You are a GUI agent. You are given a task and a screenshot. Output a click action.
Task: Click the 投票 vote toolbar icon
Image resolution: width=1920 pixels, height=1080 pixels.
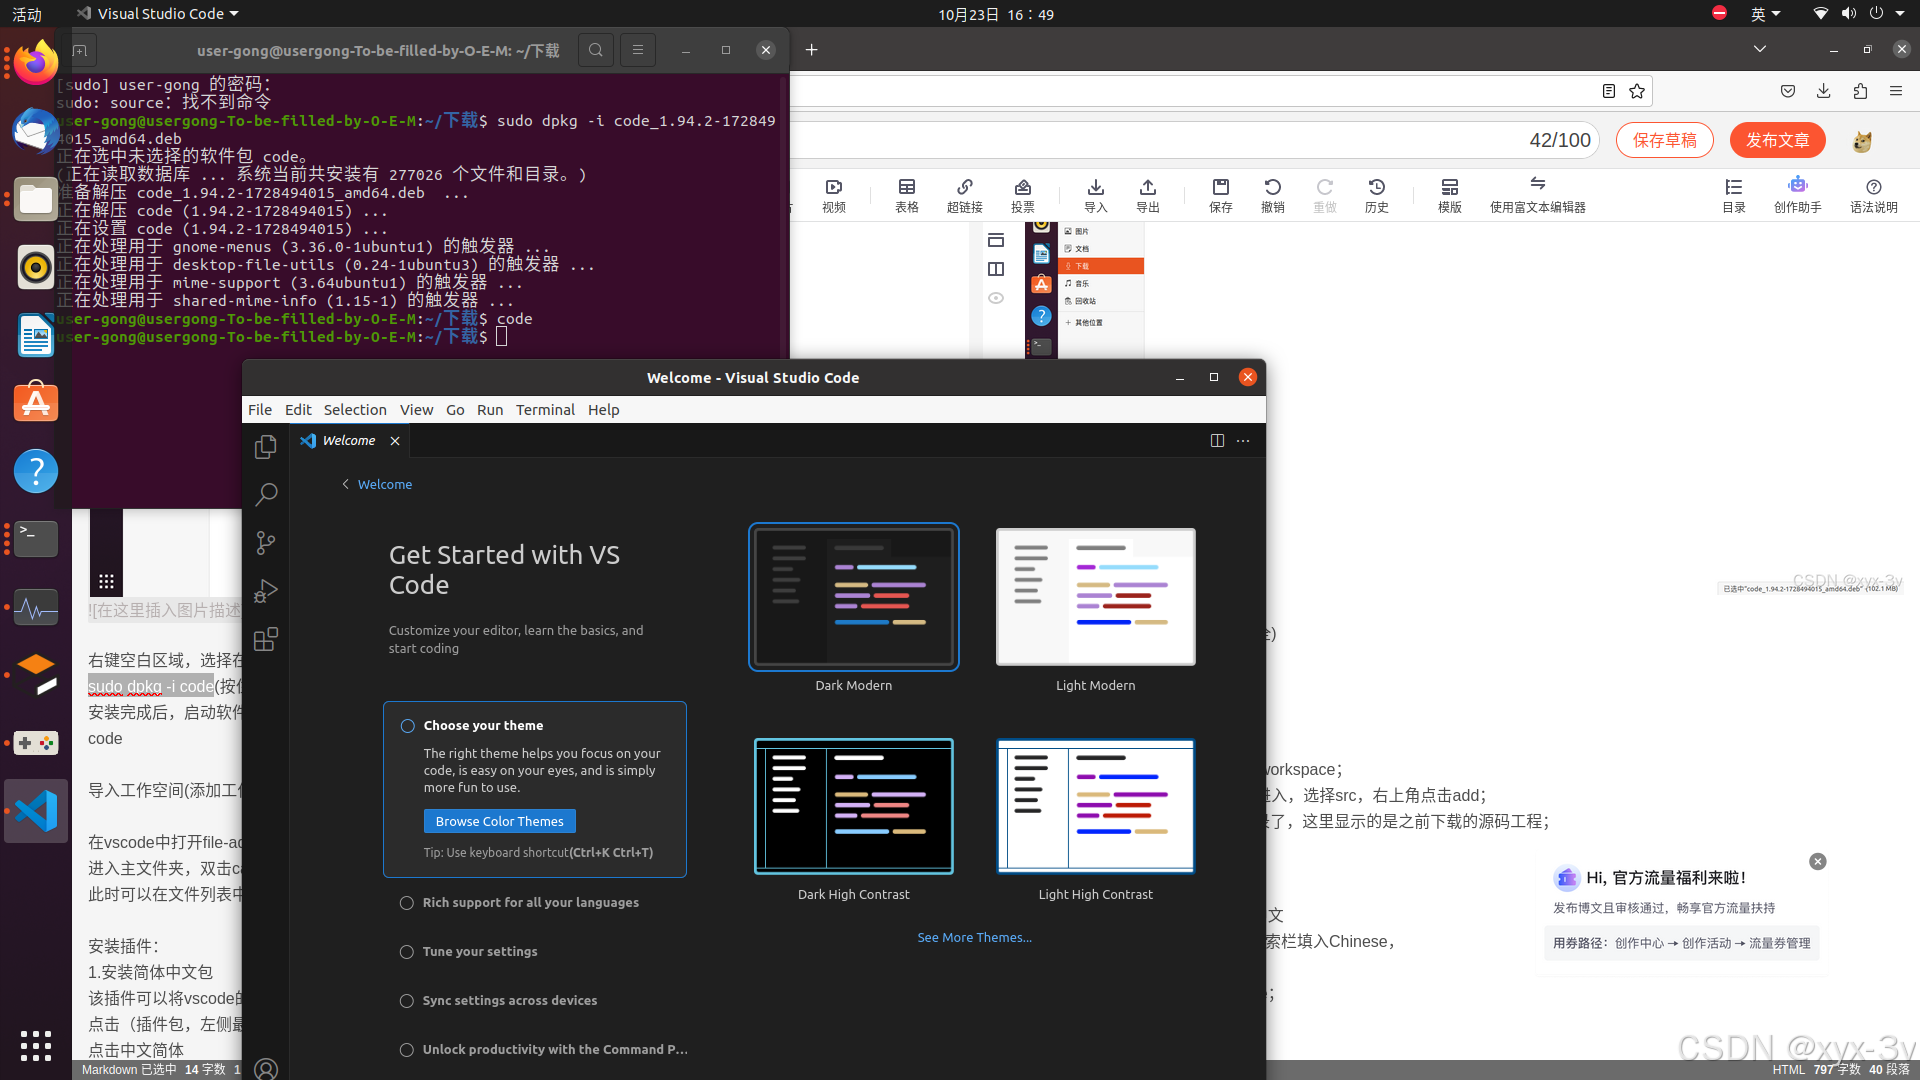click(x=1023, y=195)
